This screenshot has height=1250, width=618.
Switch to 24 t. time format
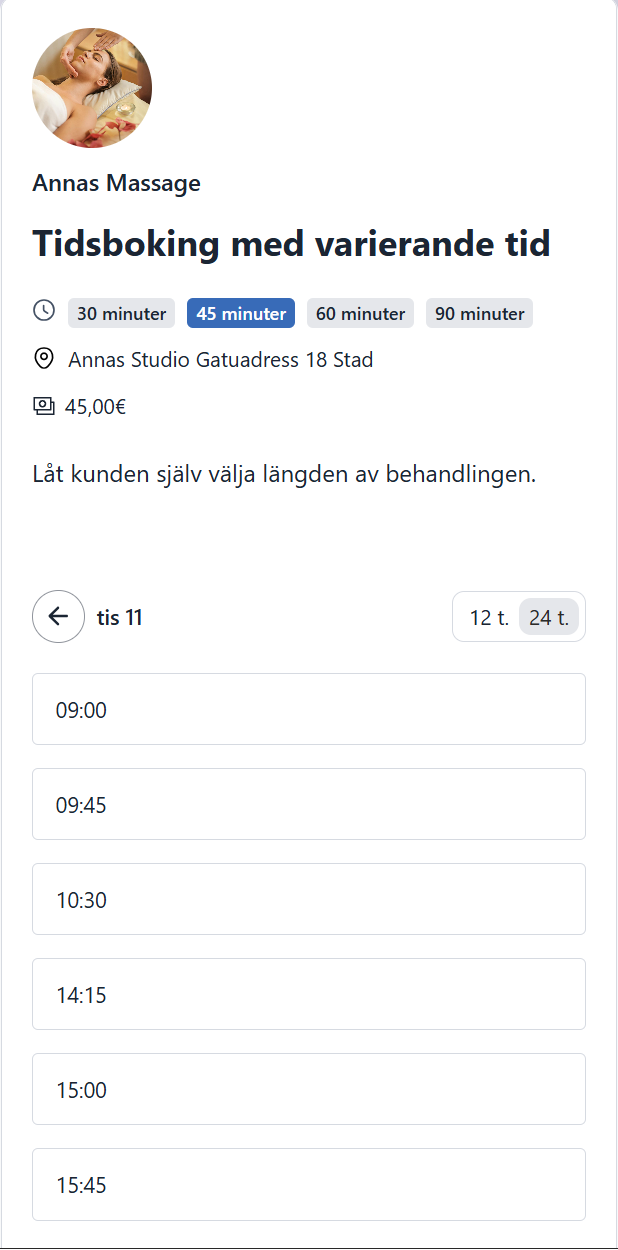[x=549, y=617]
